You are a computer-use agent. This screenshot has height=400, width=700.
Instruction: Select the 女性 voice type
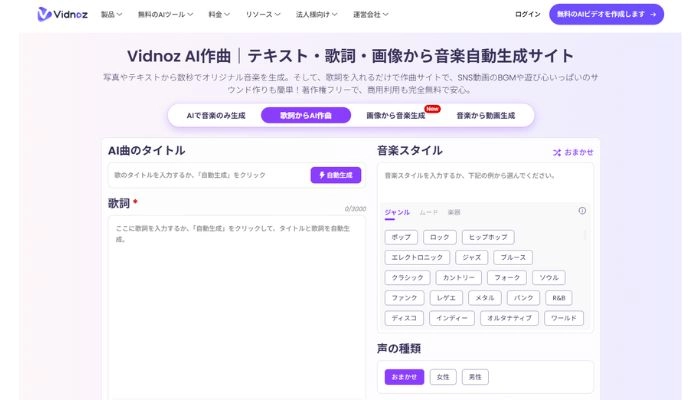pyautogui.click(x=442, y=377)
